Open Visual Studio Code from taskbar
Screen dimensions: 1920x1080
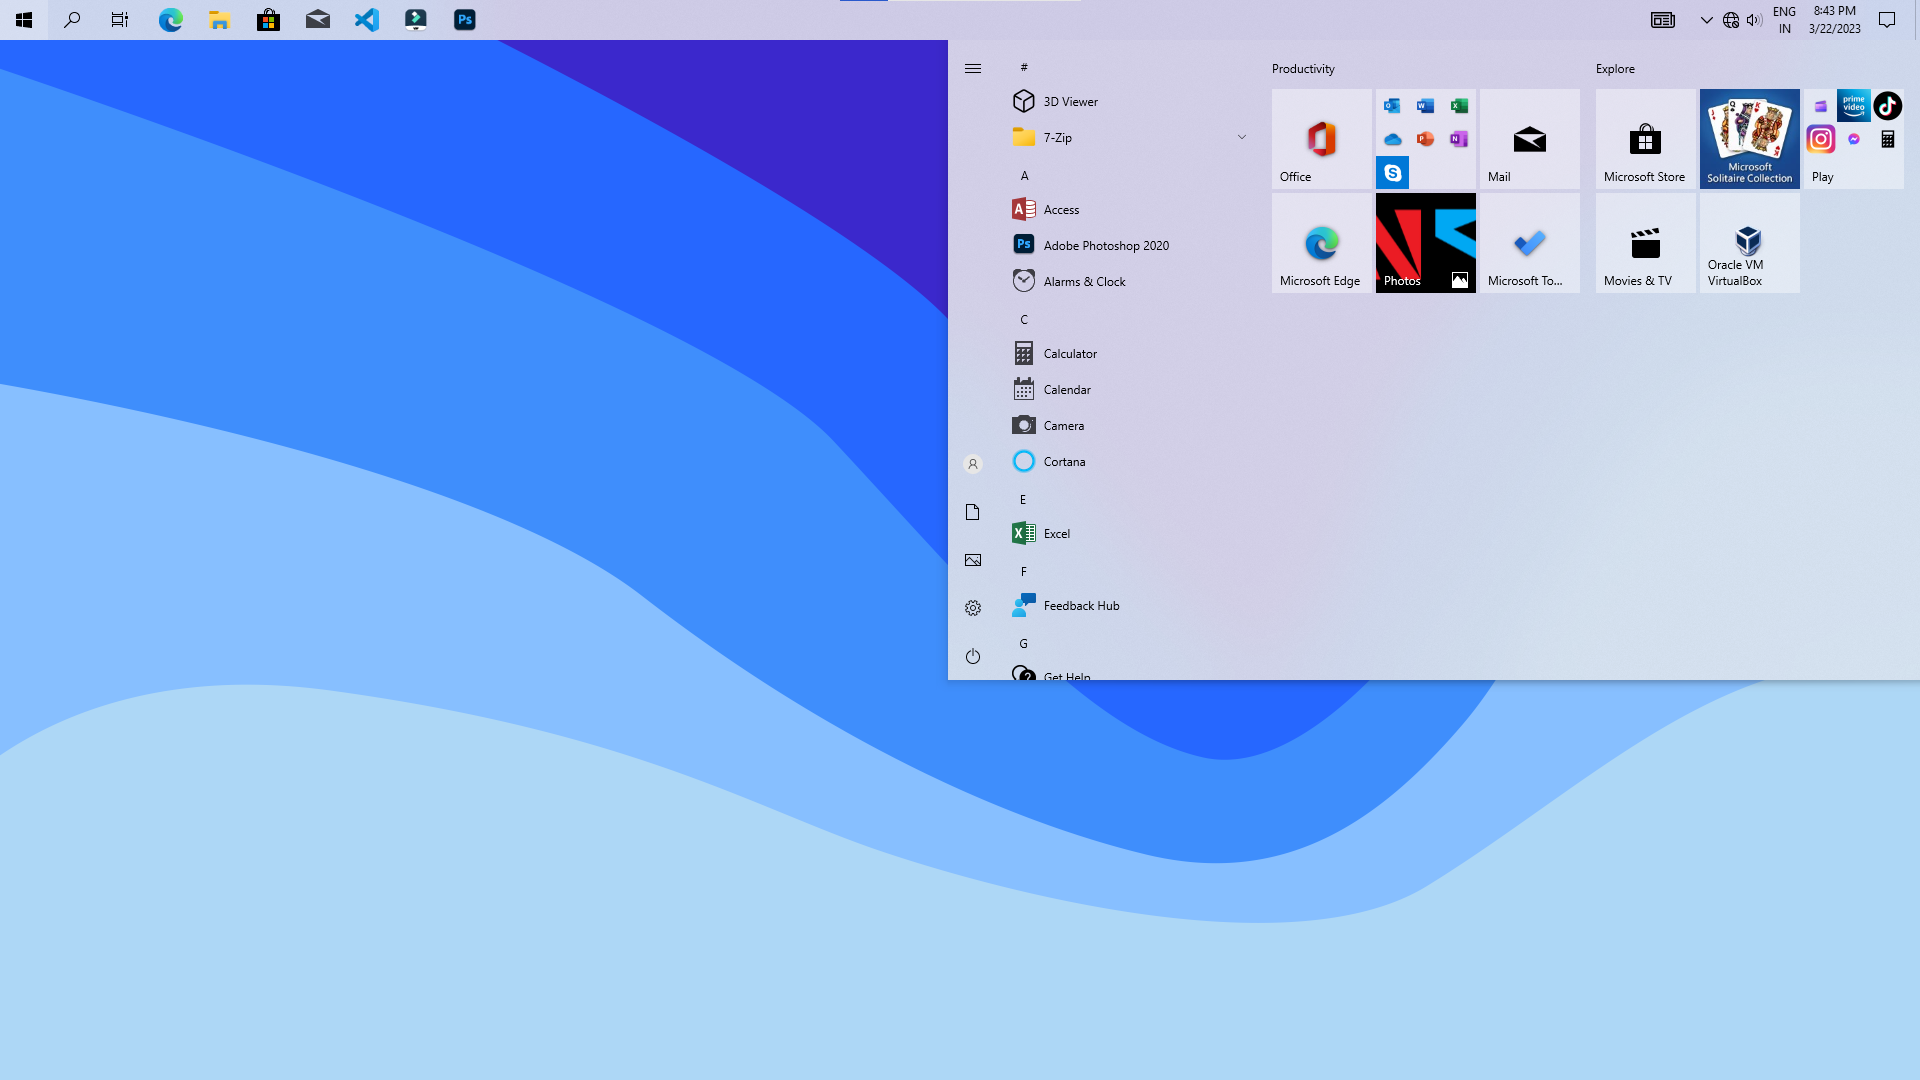point(367,20)
